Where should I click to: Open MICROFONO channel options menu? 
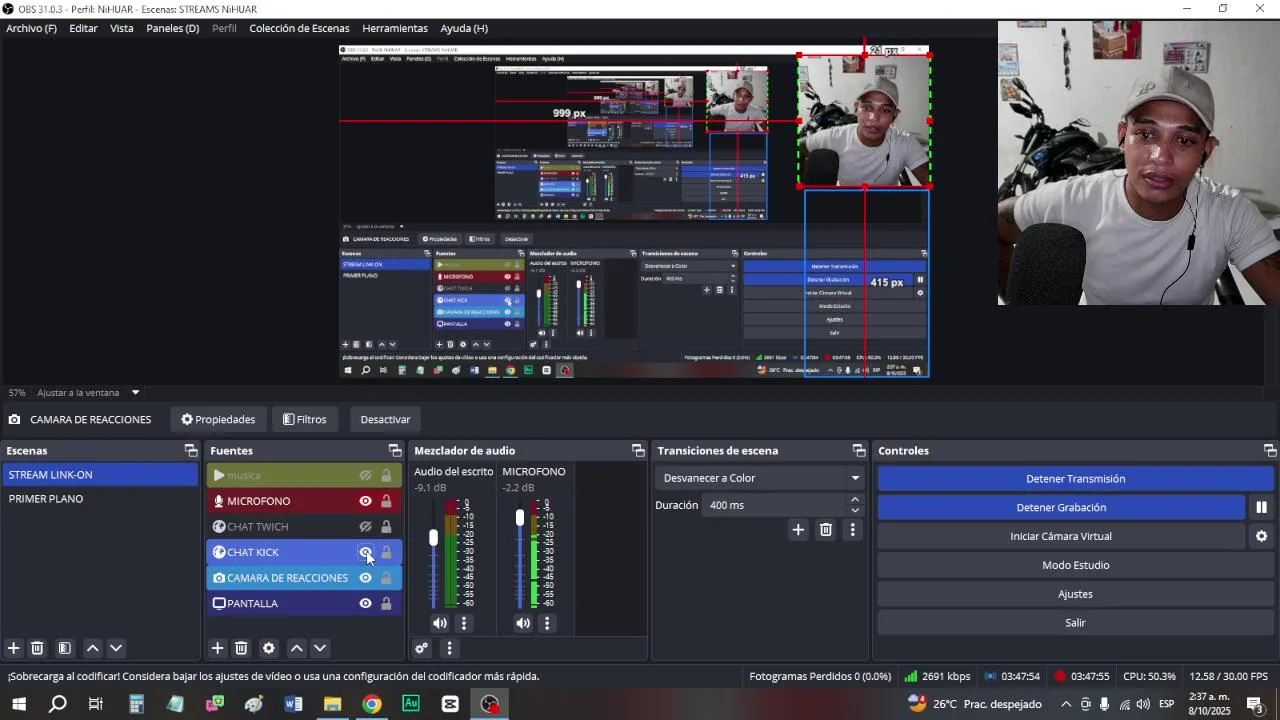546,623
